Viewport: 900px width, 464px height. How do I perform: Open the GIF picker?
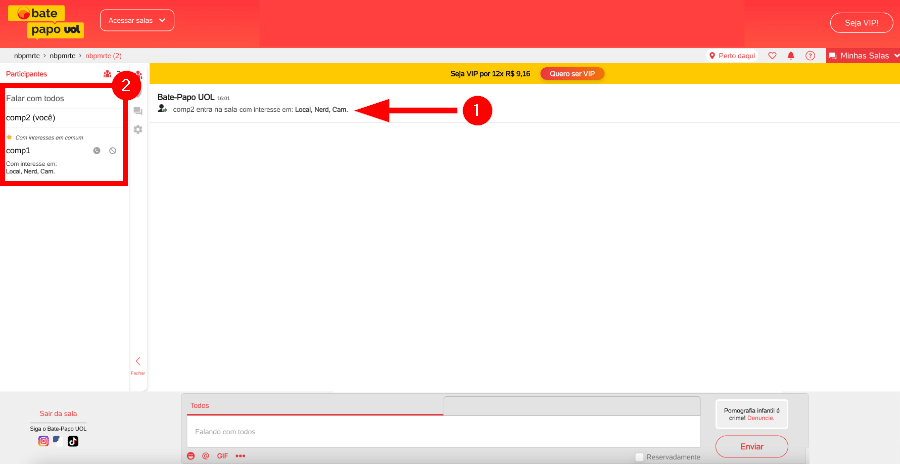point(222,456)
